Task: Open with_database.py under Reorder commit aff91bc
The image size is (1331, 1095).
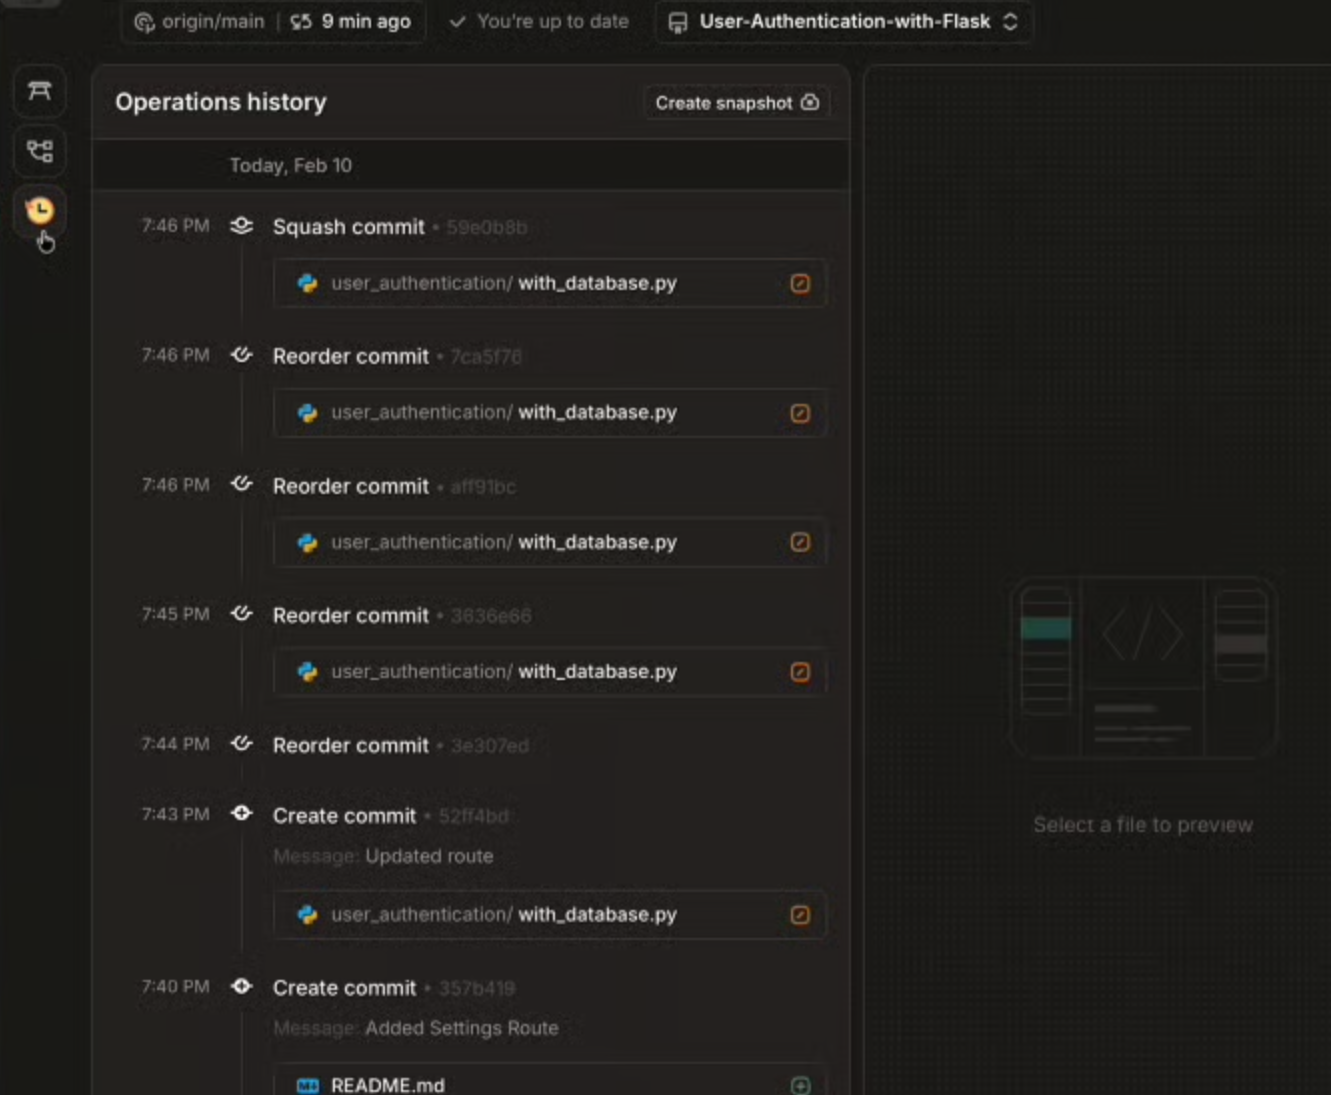Action: click(550, 542)
